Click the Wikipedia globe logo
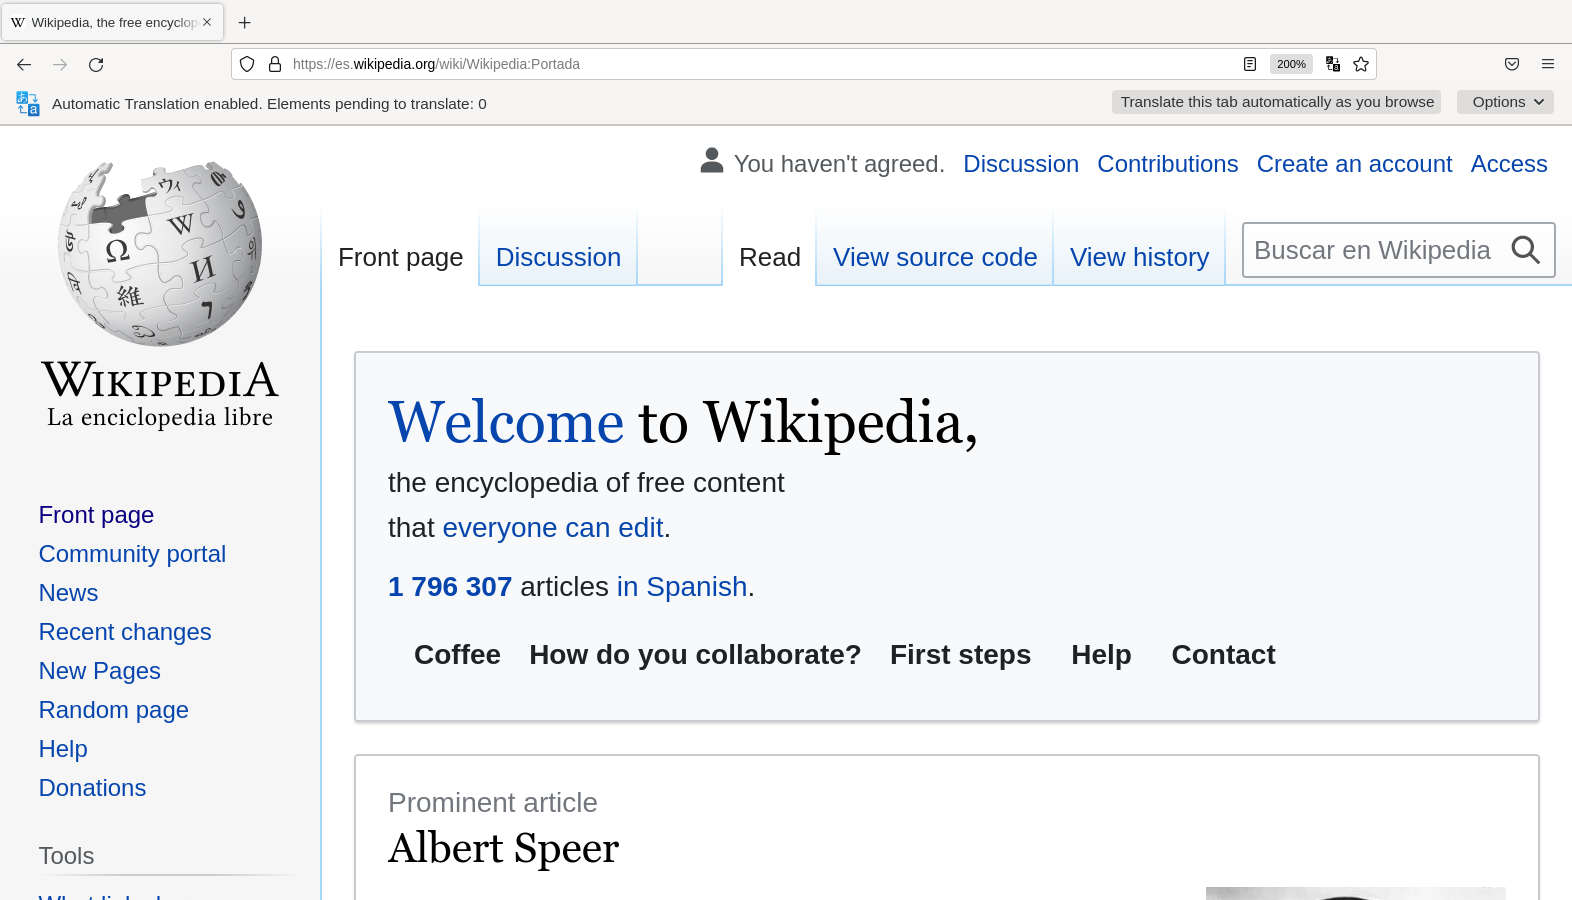The image size is (1572, 900). (160, 254)
